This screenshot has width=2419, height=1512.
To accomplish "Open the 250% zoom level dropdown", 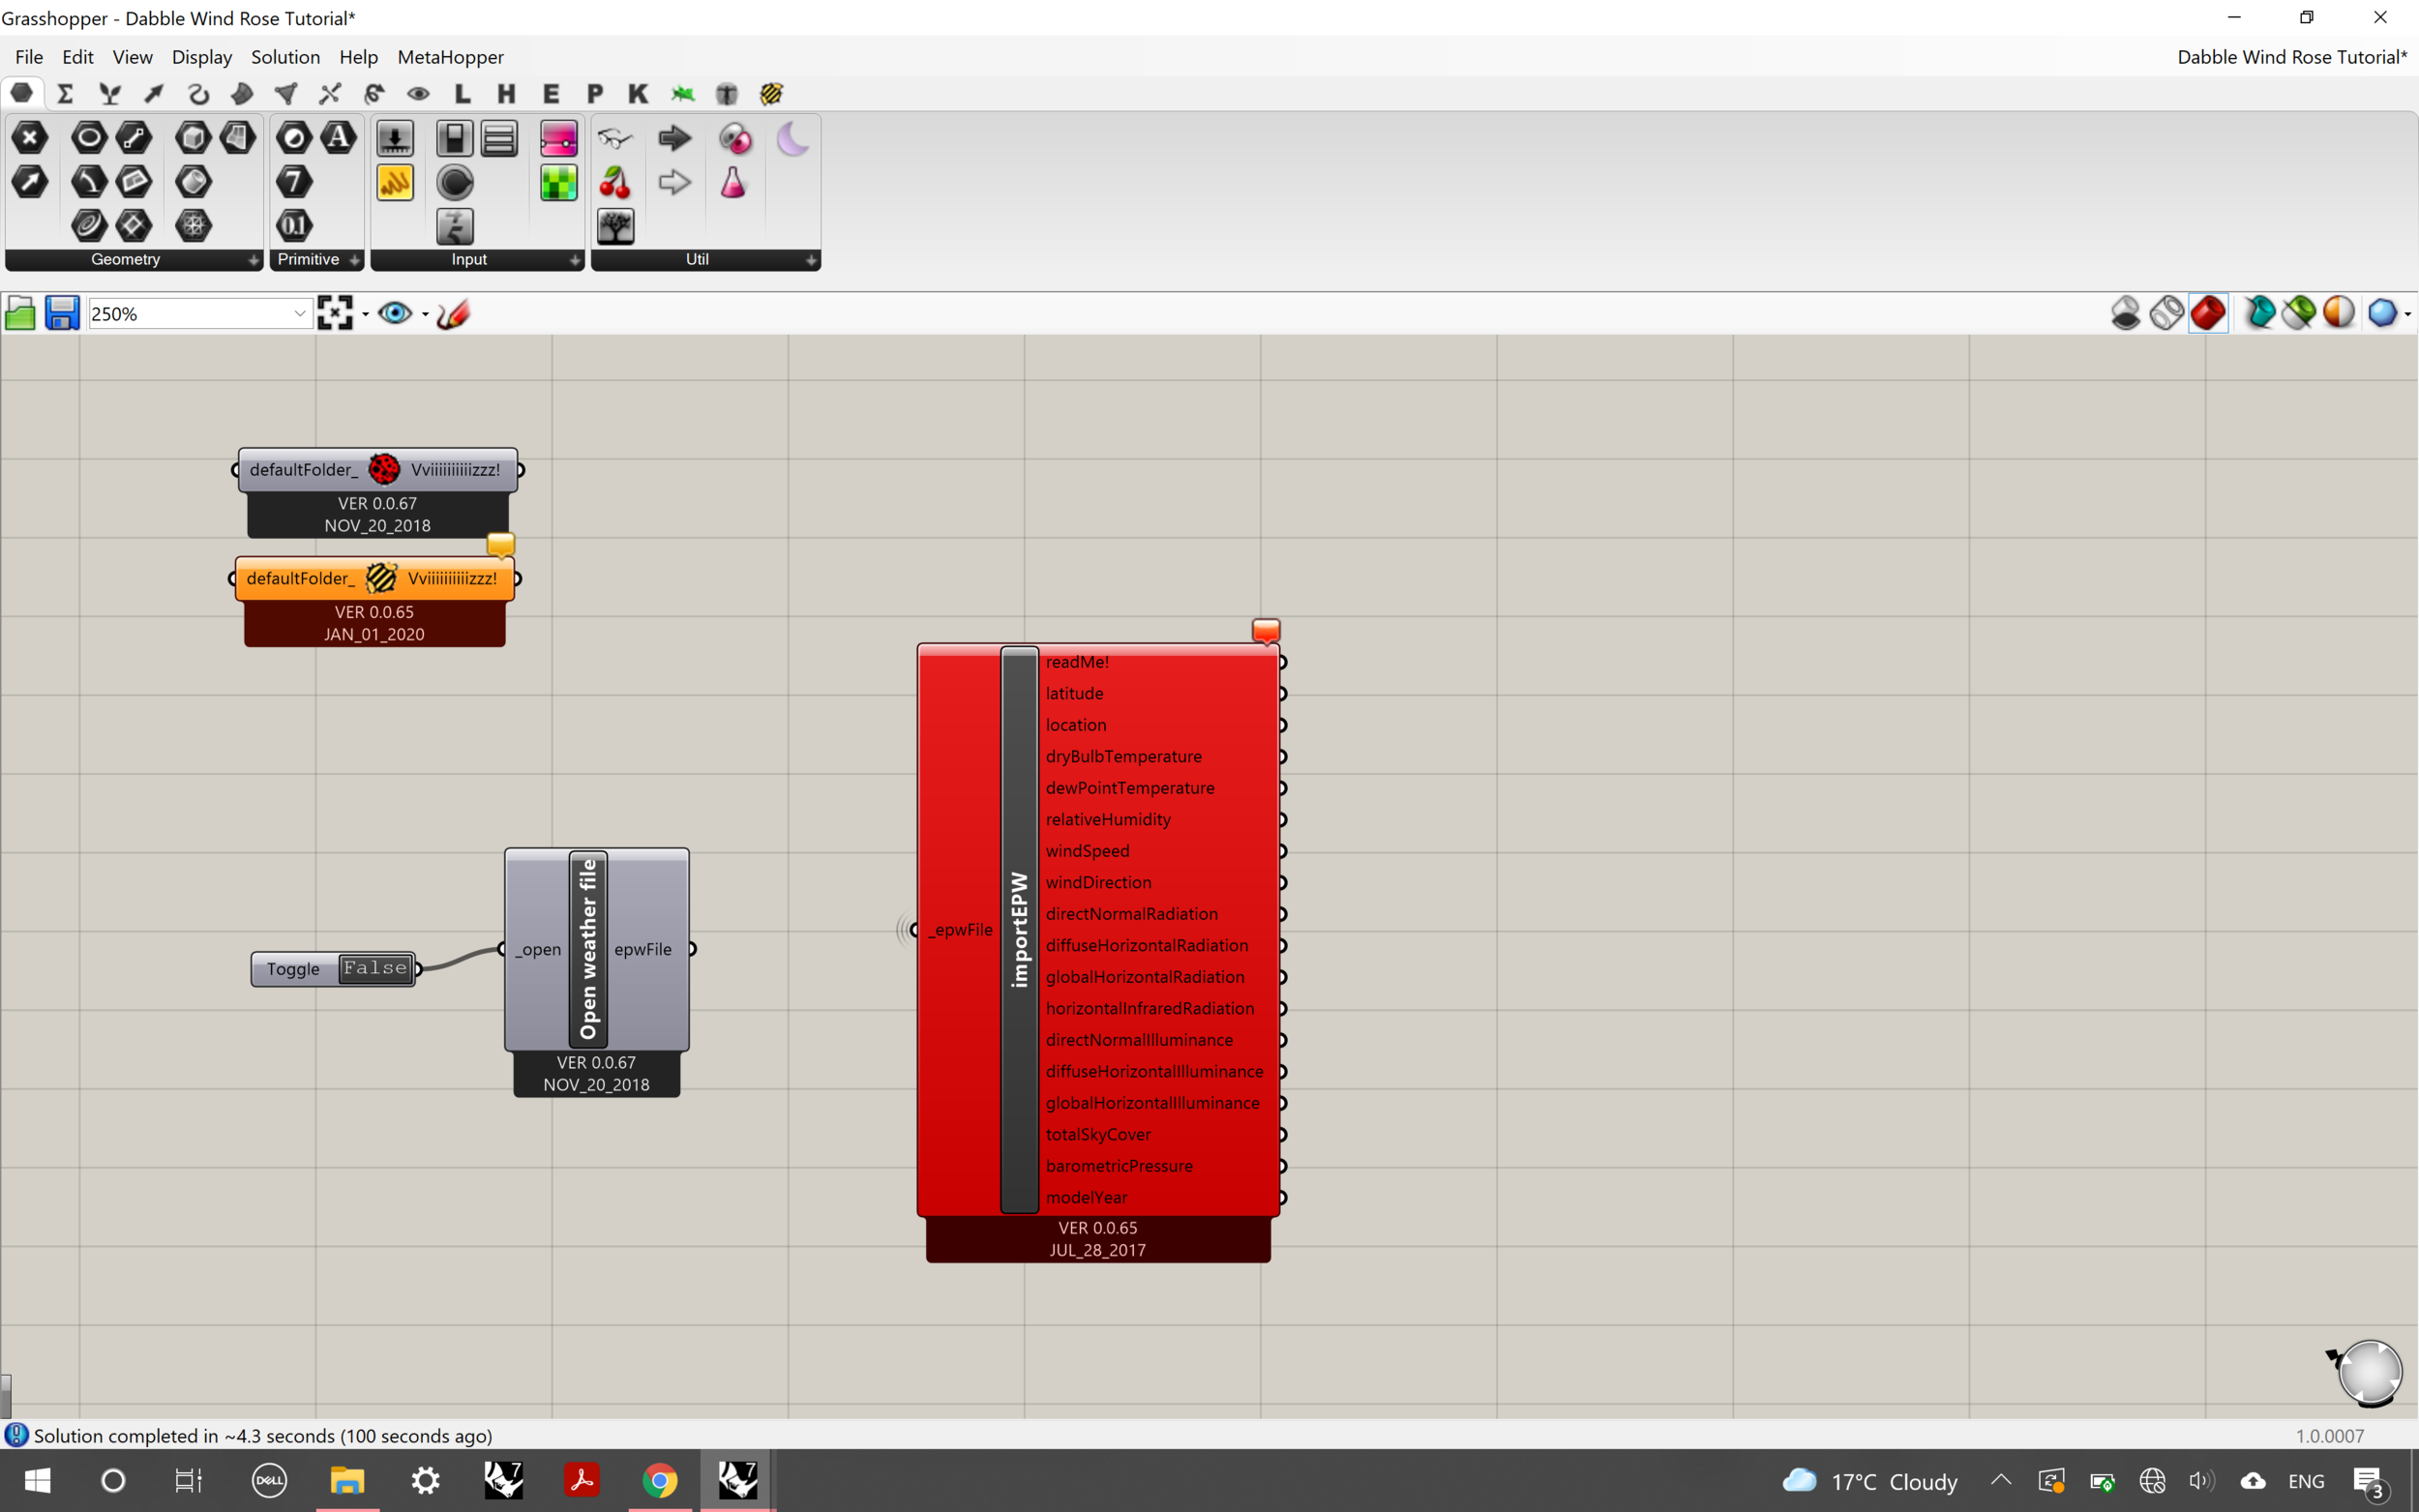I will [299, 313].
